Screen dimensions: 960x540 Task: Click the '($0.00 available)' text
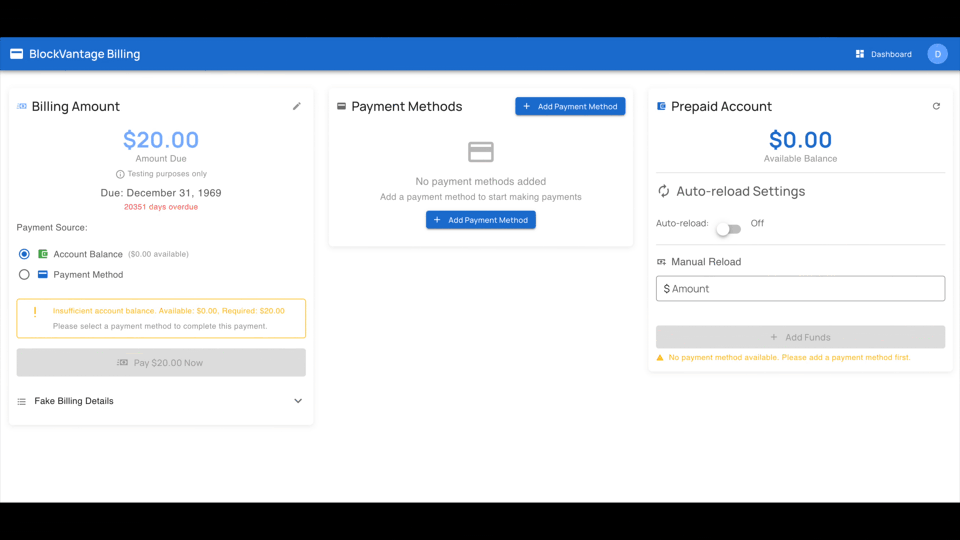click(158, 254)
